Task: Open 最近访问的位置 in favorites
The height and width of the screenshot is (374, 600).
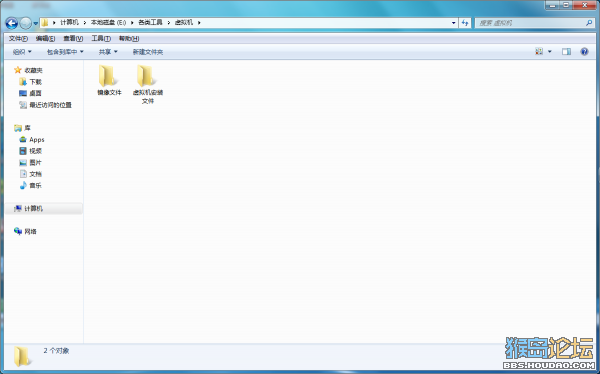Action: (45, 105)
